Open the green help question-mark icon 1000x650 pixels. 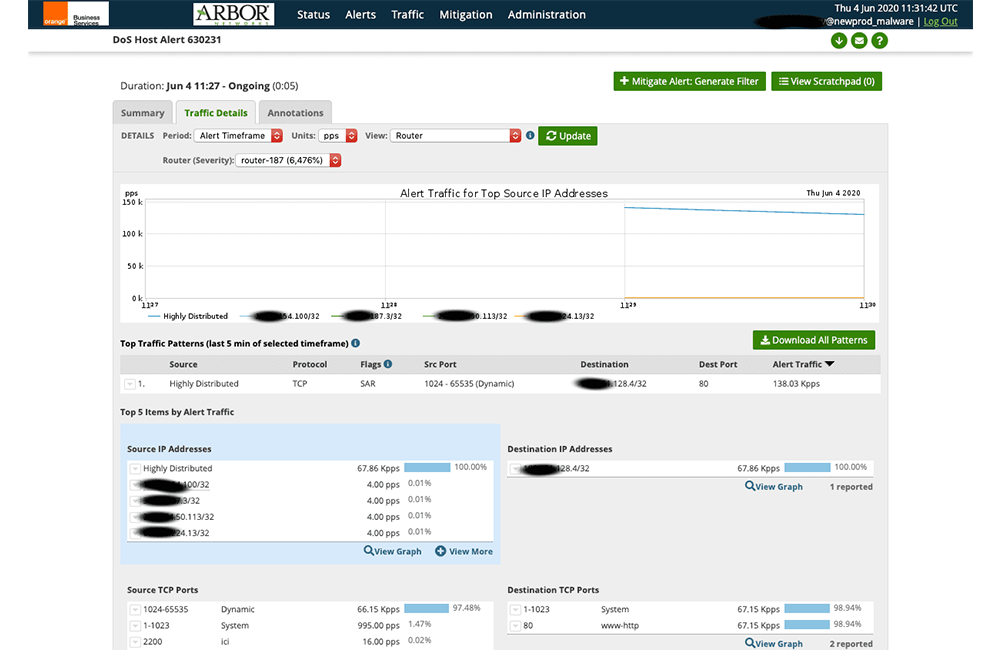click(x=879, y=41)
